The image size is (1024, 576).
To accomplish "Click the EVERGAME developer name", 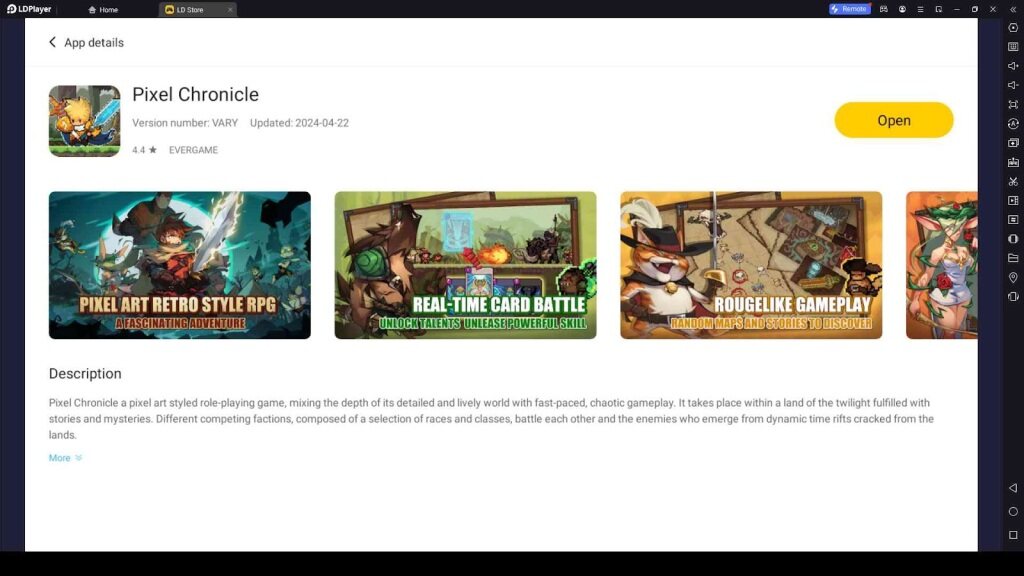I will pyautogui.click(x=193, y=150).
